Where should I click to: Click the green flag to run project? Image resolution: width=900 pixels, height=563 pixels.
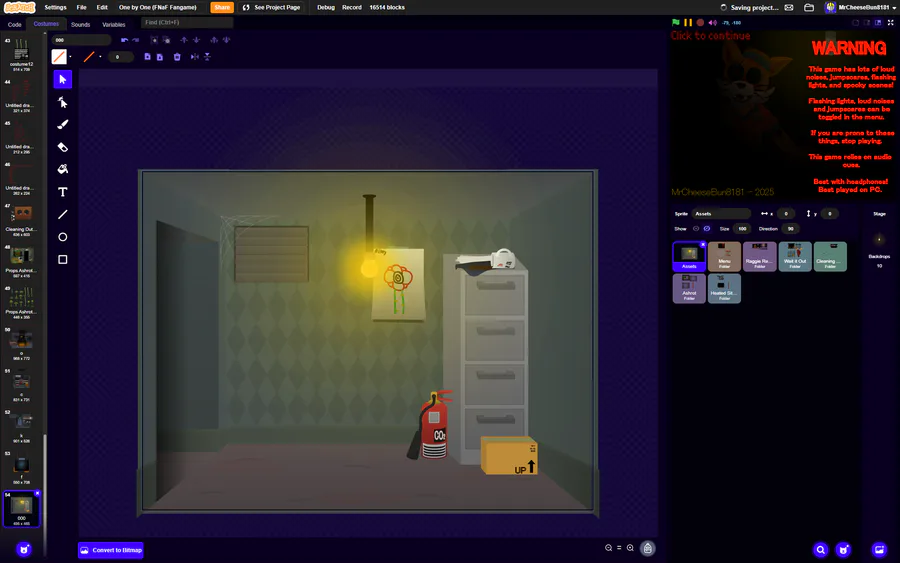(676, 22)
